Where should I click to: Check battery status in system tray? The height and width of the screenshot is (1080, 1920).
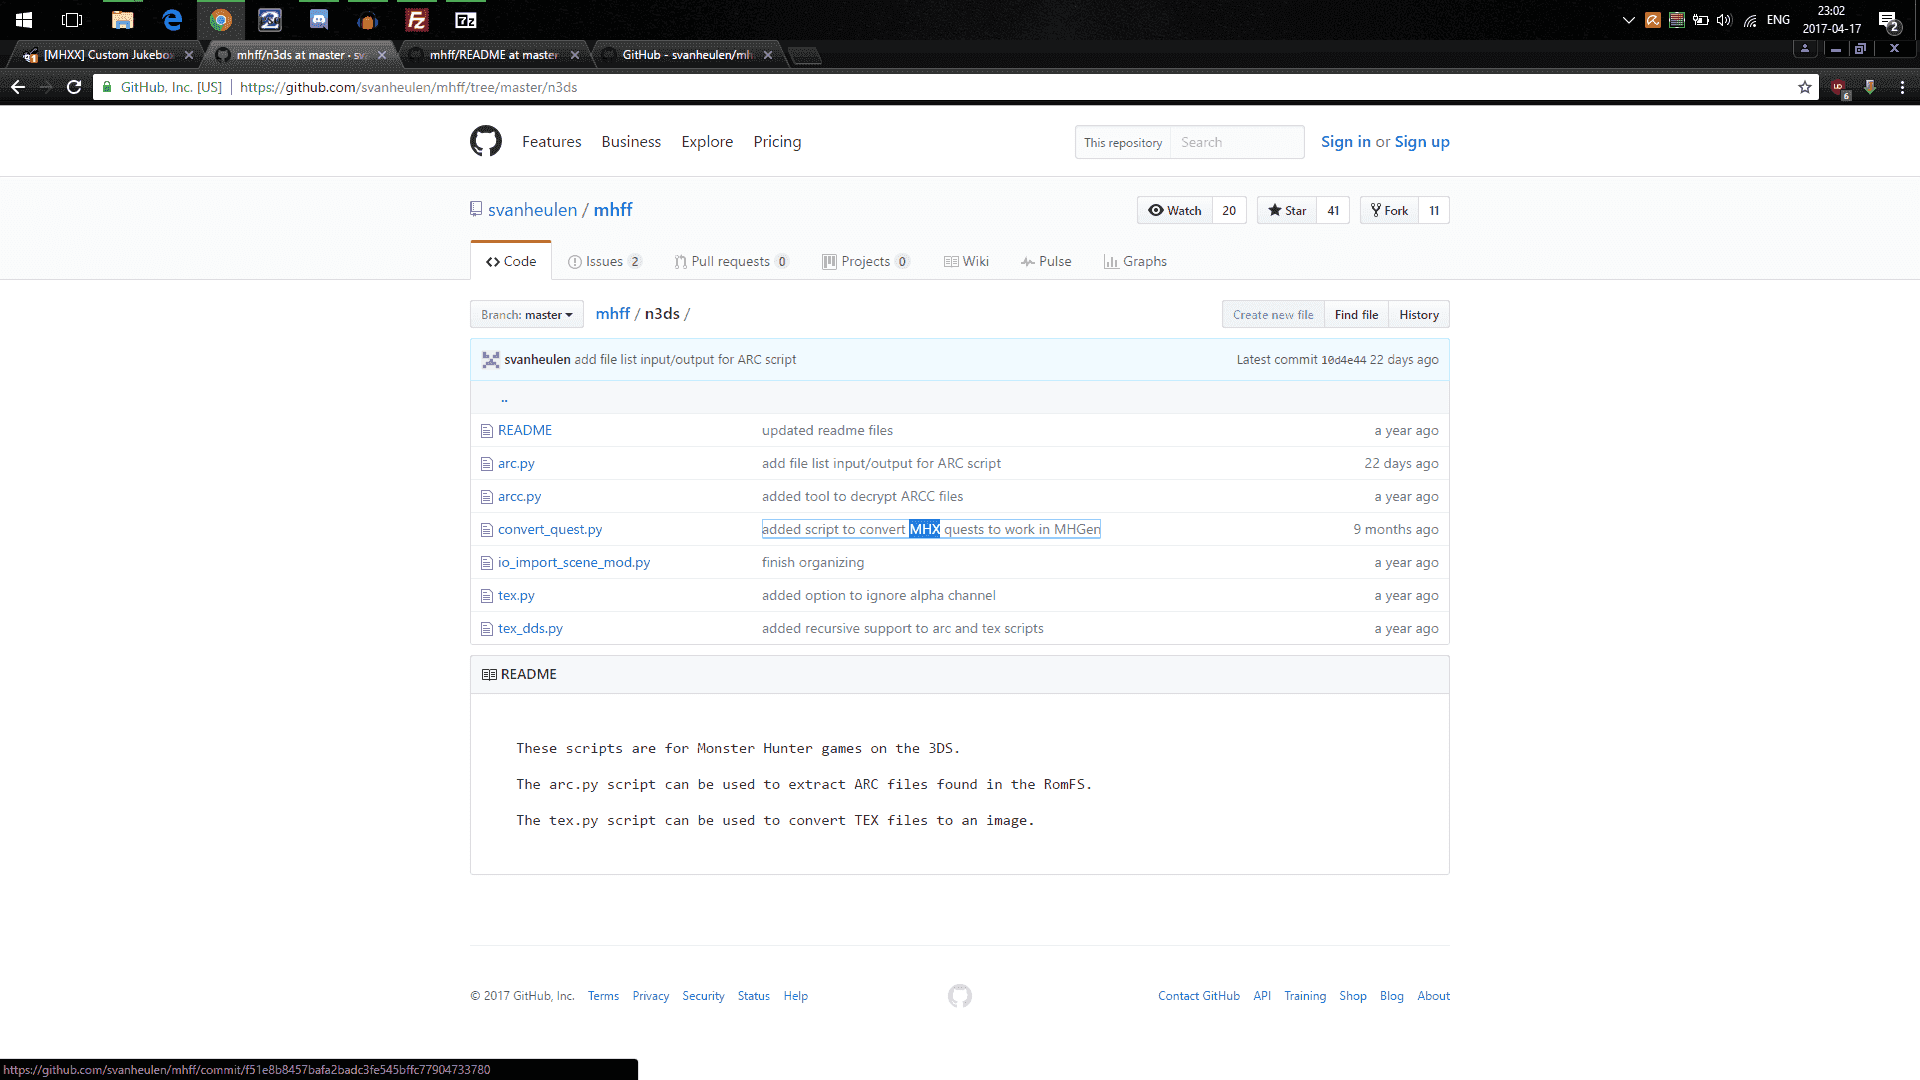click(x=1700, y=20)
